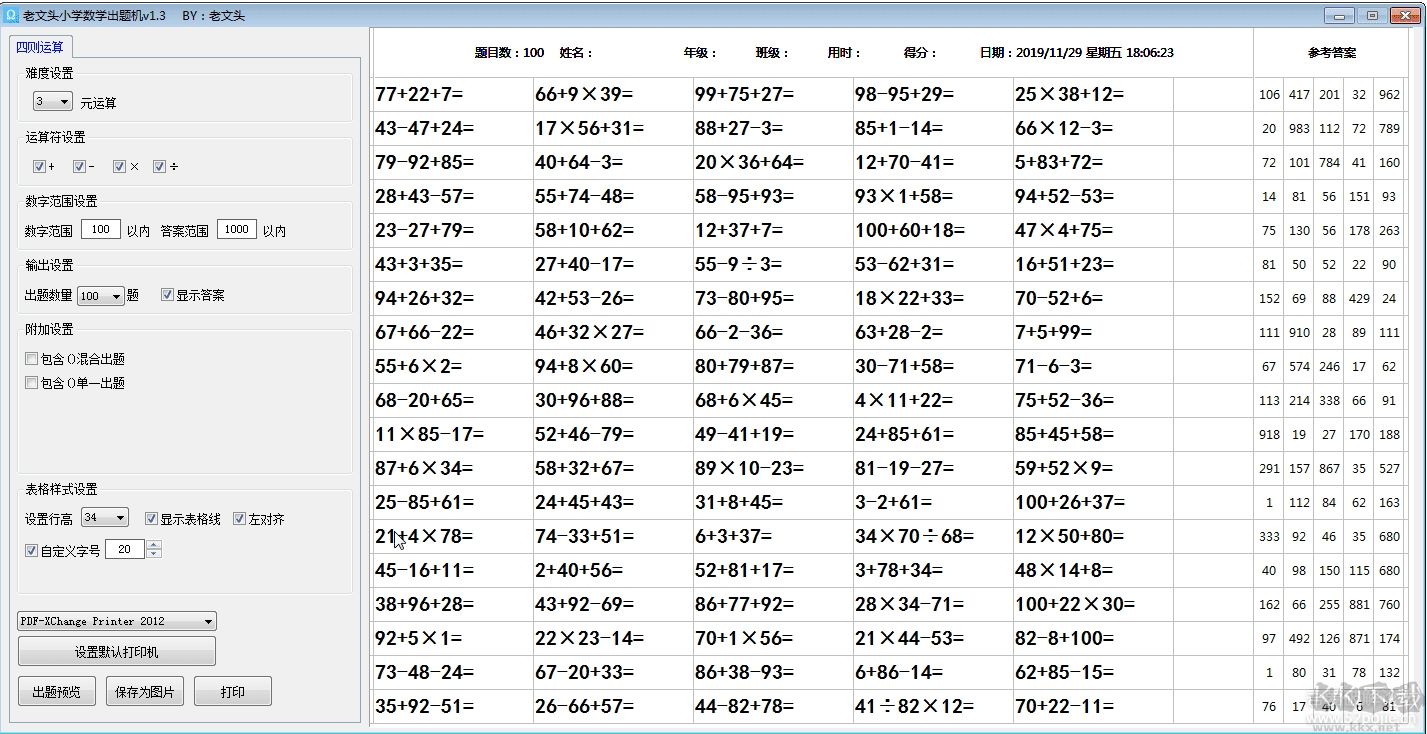The width and height of the screenshot is (1427, 734).
Task: Click the 班级： header label
Action: point(773,53)
